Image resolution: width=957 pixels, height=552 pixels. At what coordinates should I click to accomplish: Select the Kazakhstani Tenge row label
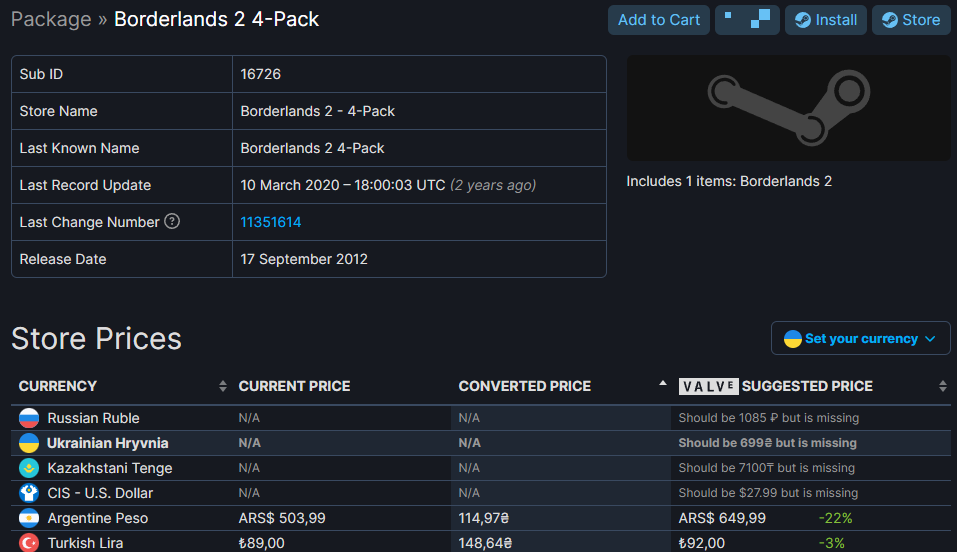(x=110, y=468)
